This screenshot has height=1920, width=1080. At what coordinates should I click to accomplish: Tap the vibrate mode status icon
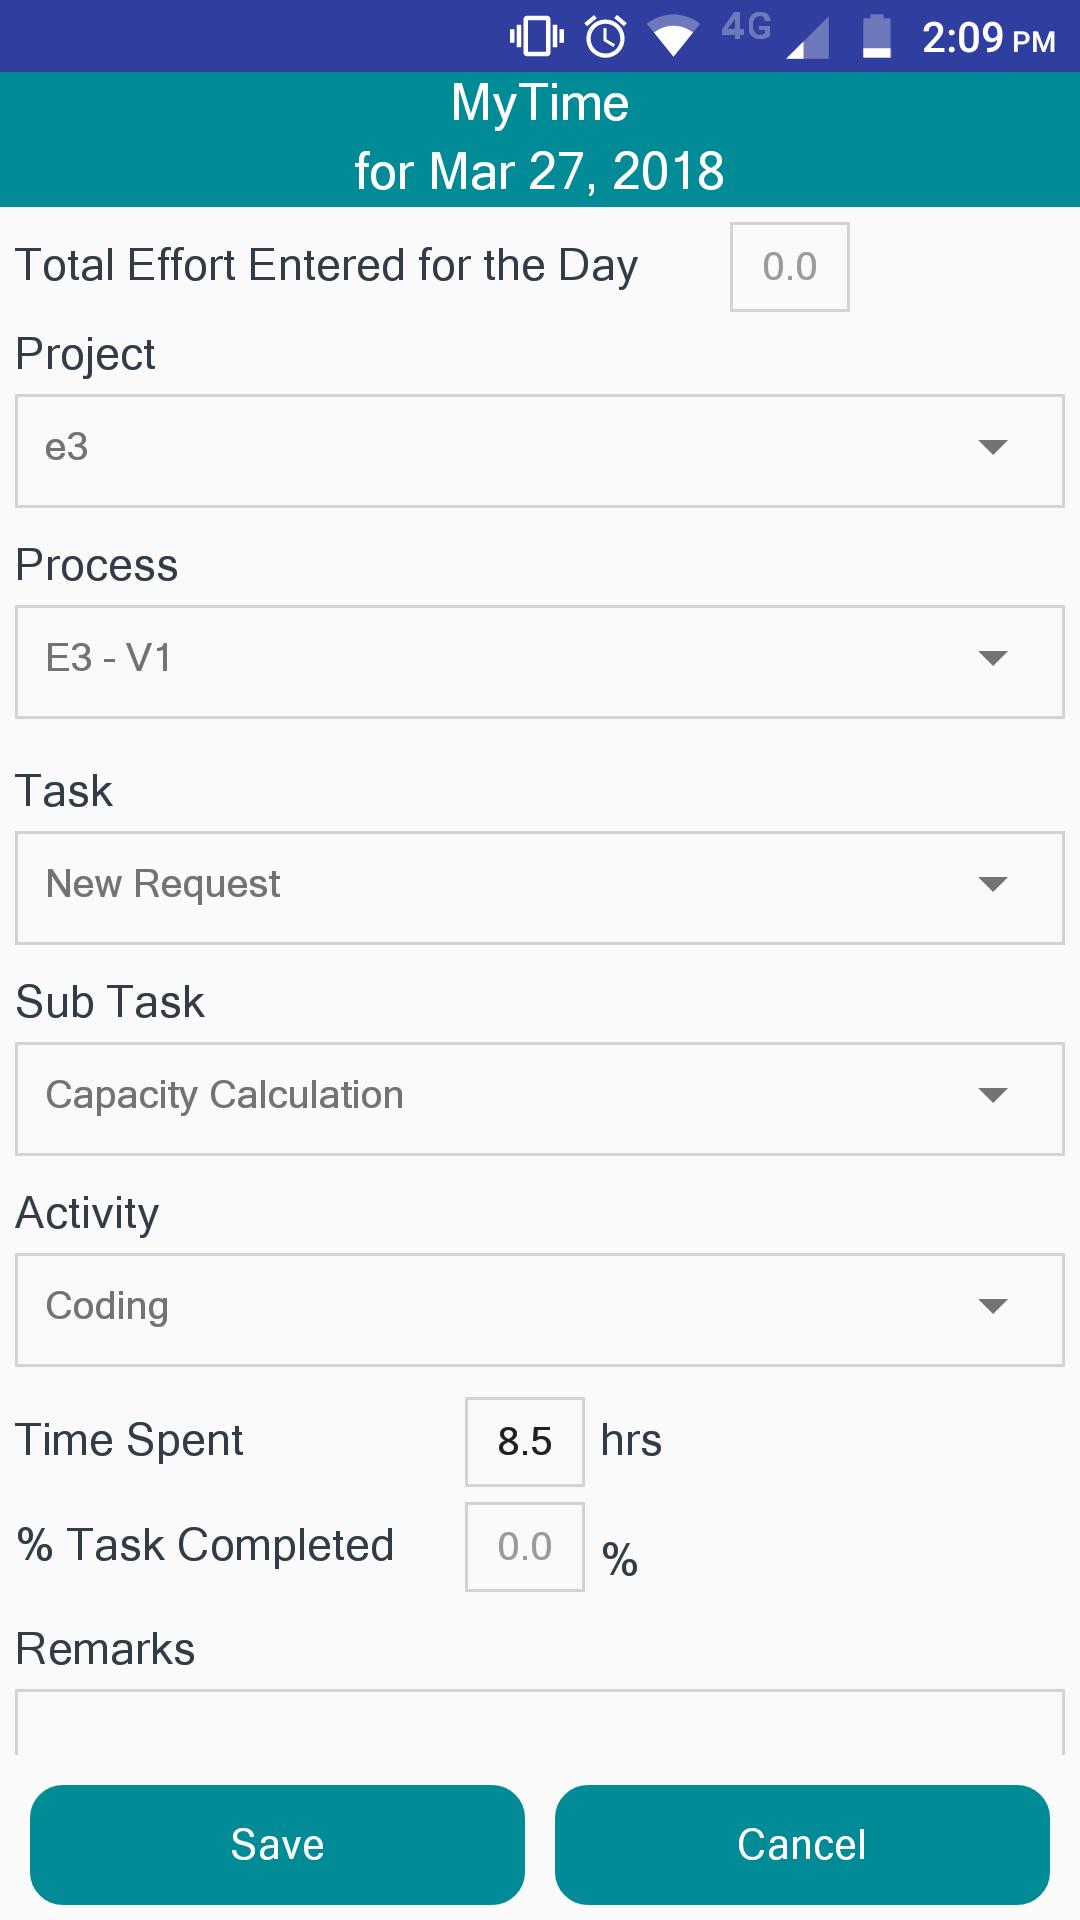(537, 37)
